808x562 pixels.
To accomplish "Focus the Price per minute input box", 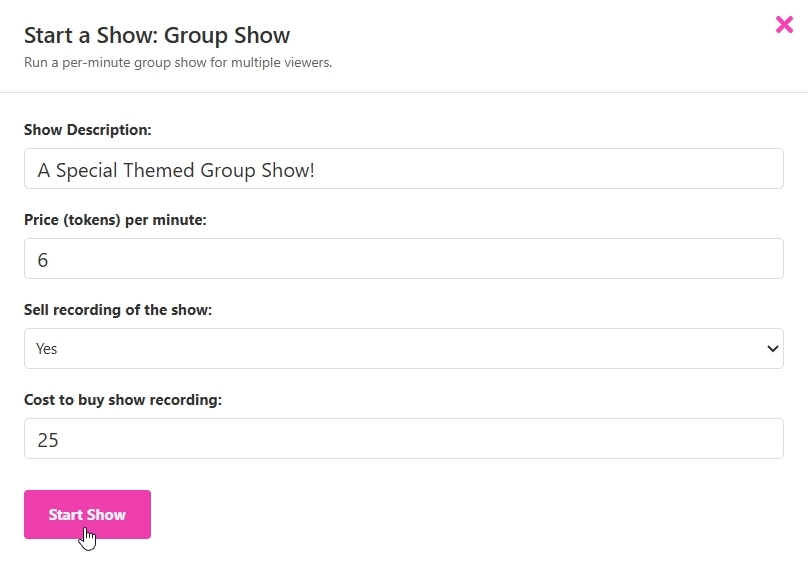I will [403, 259].
